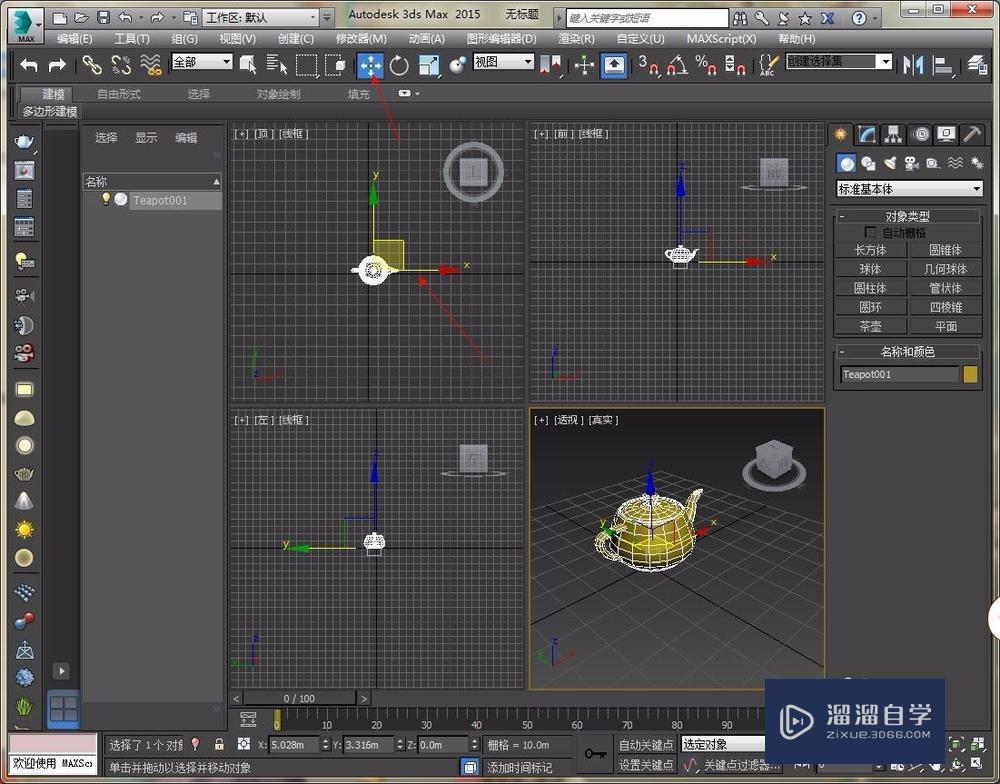The image size is (1000, 784).
Task: Select the Rotate tool in main toolbar
Action: pyautogui.click(x=400, y=65)
